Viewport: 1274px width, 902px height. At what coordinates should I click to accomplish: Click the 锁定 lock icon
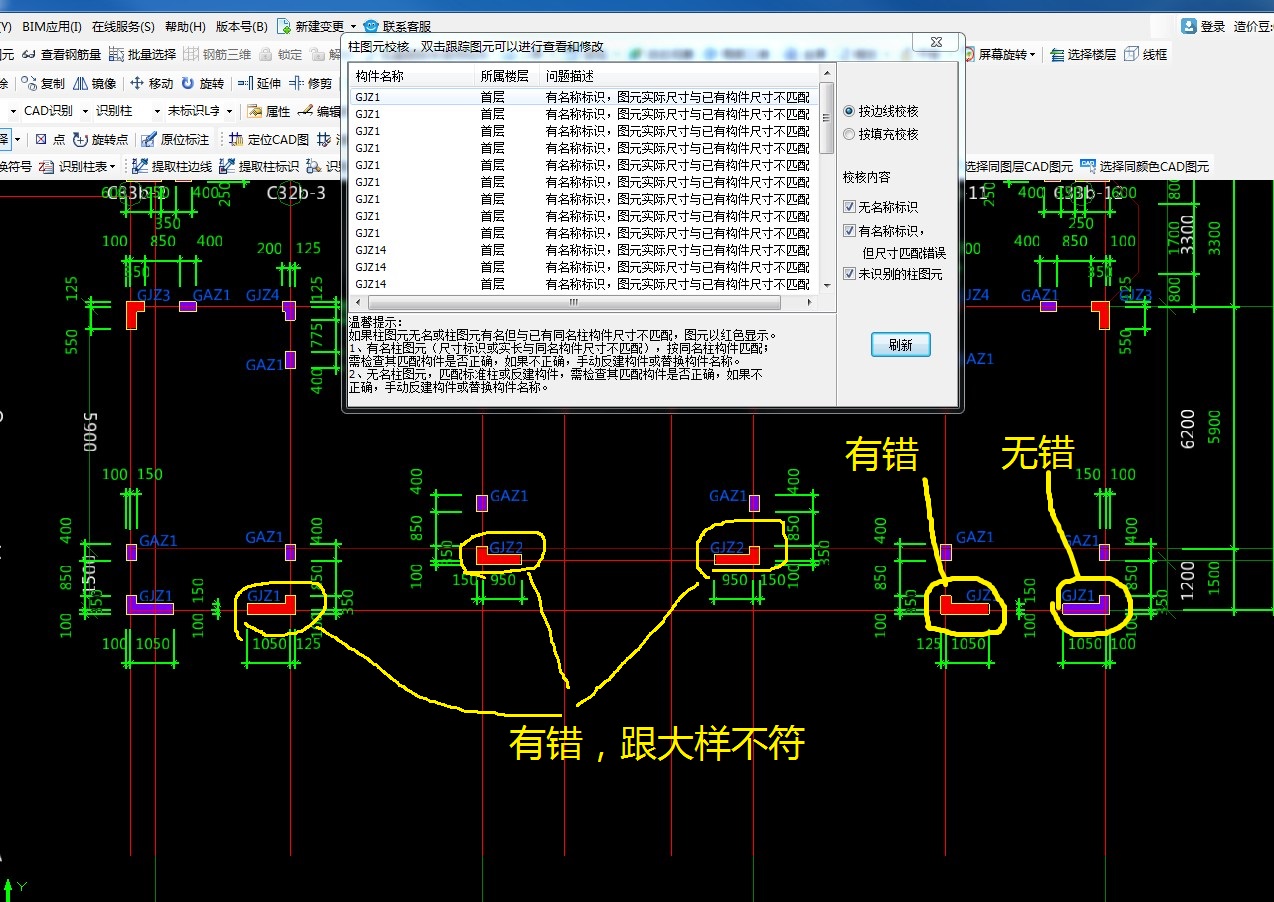coord(267,55)
